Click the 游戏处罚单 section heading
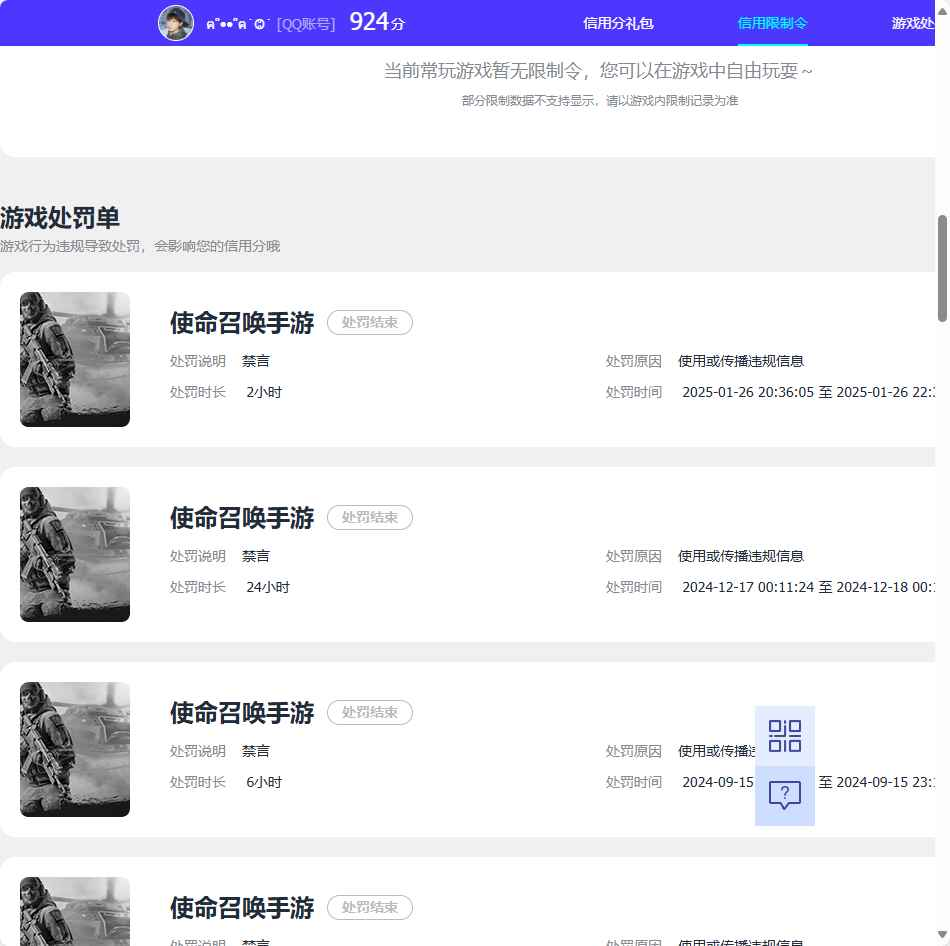Screen dimensions: 950x946 click(60, 218)
